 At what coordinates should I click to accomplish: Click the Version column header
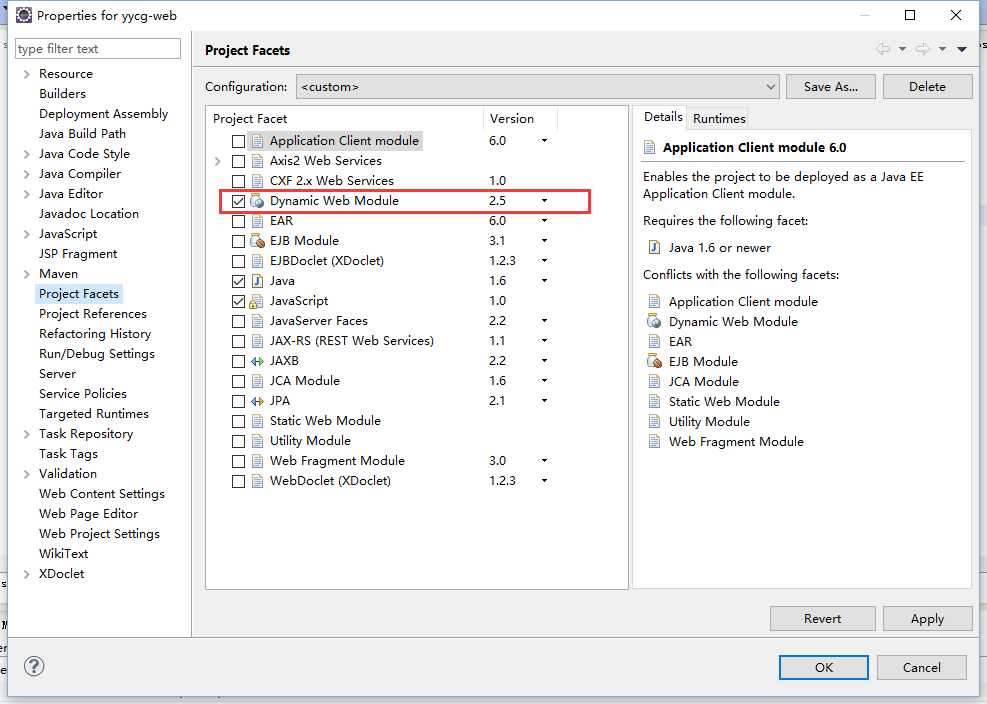[520, 118]
